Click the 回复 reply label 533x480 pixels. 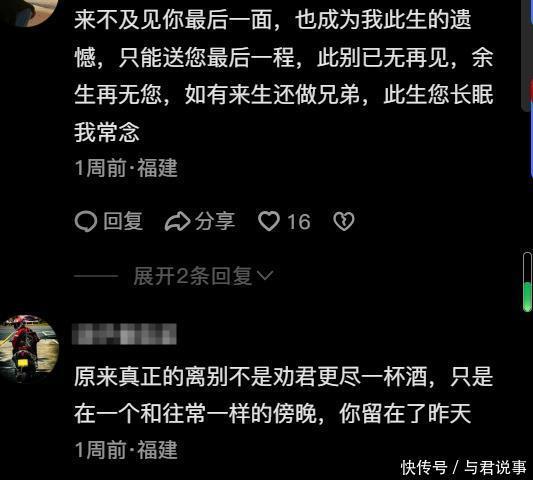(123, 222)
